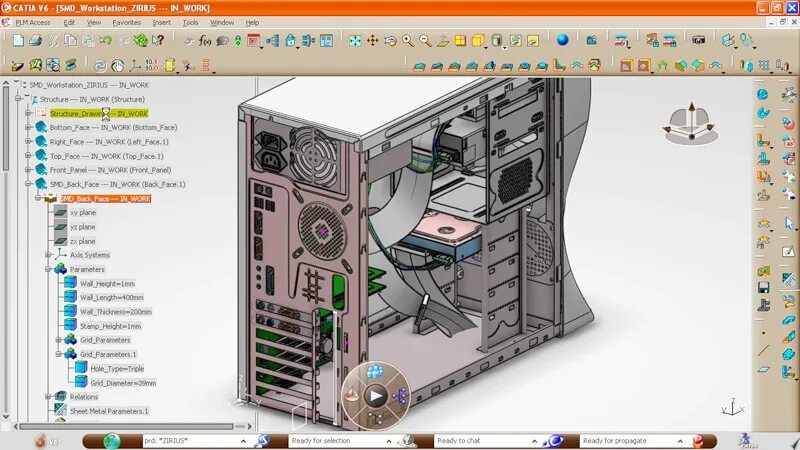This screenshot has height=450, width=800.
Task: Expand the Grid_Parameters node
Action: coord(58,340)
